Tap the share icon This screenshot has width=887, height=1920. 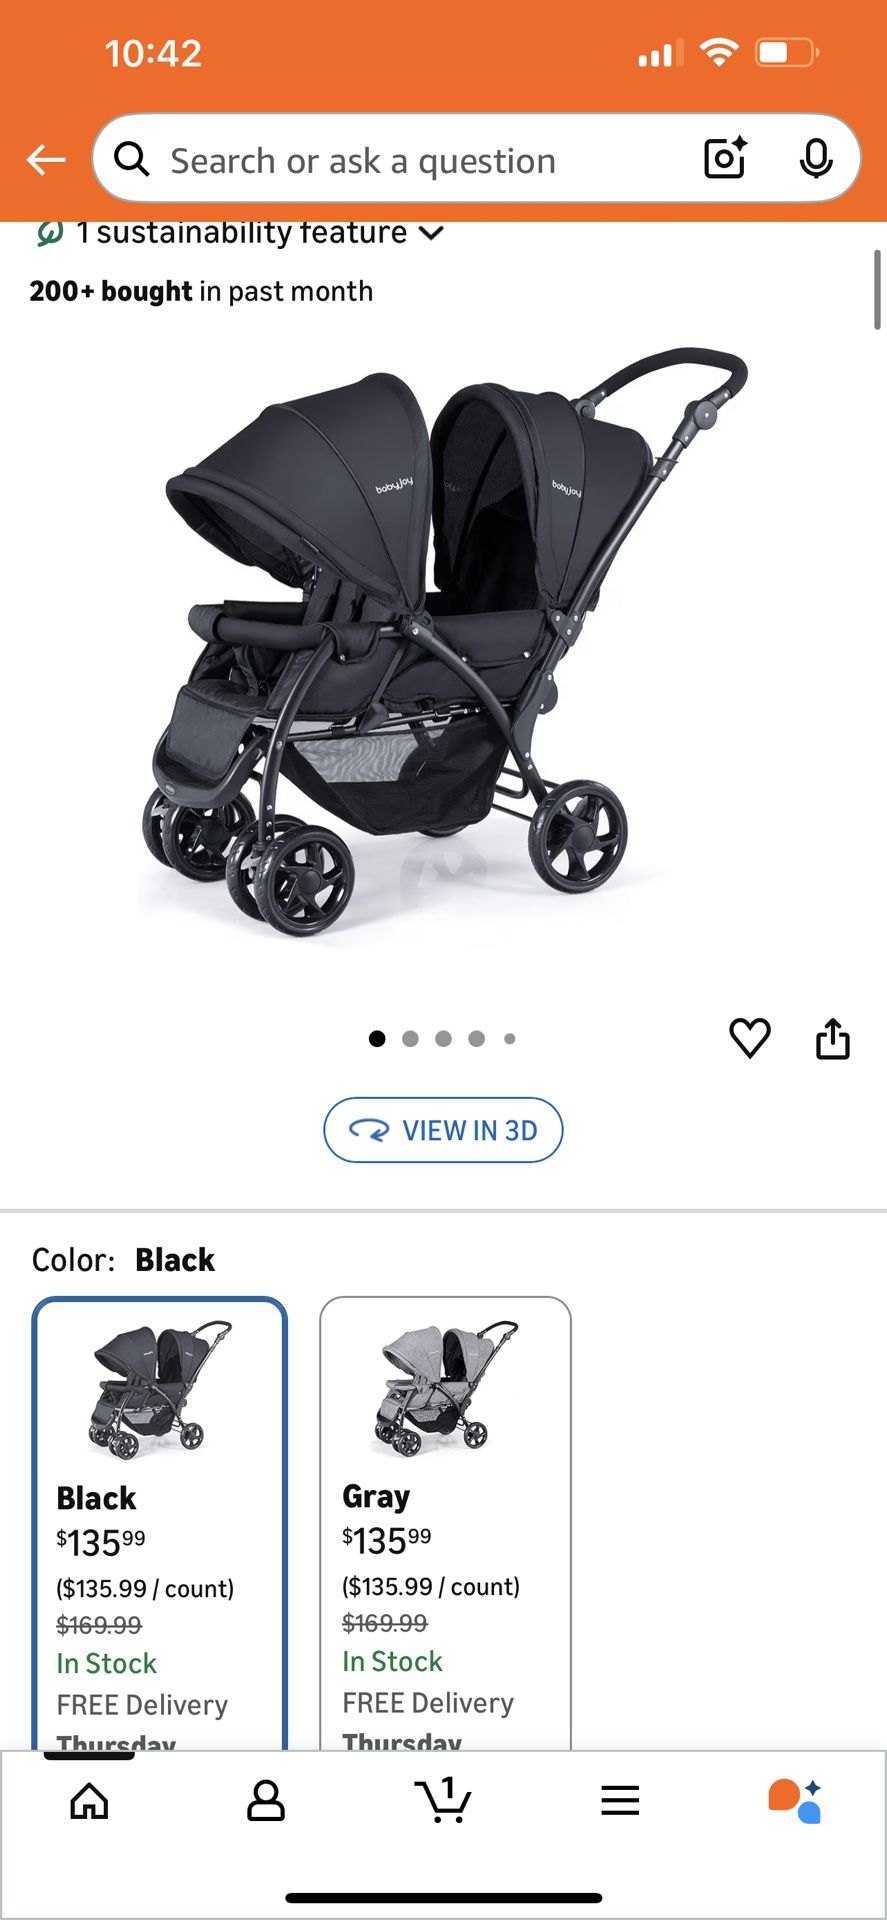coord(833,1038)
